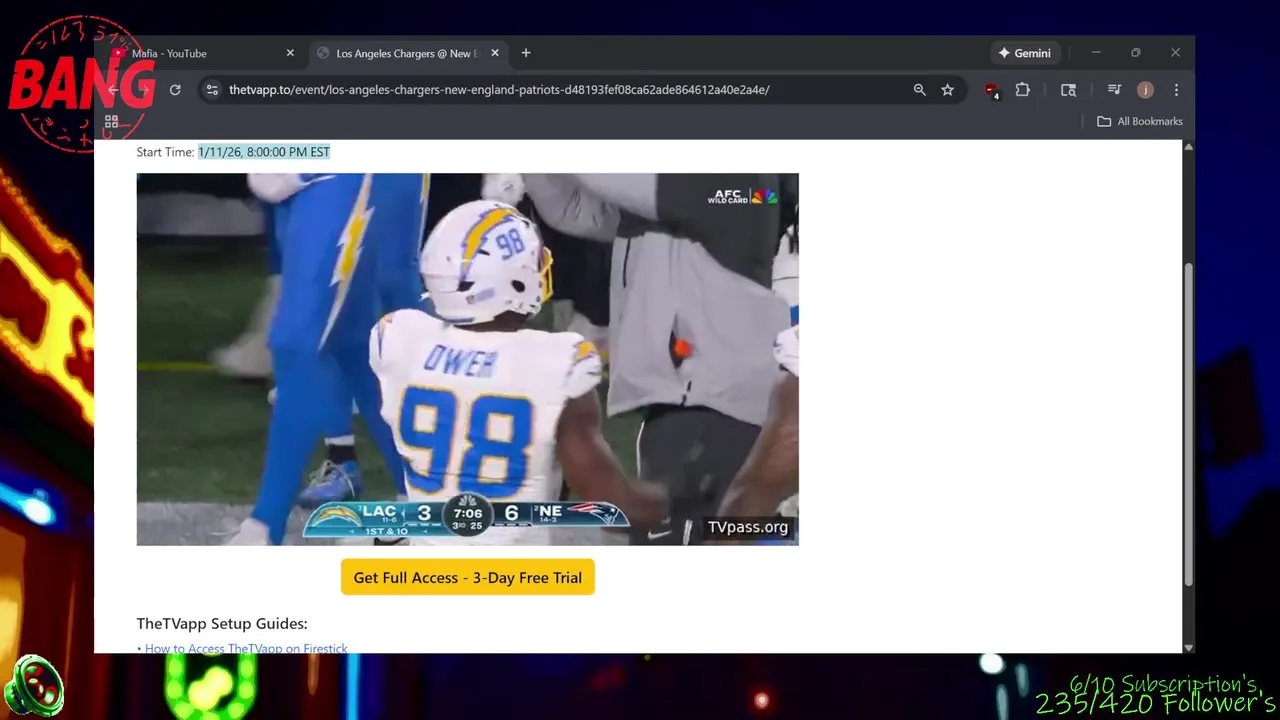Switch to the Mafia - YouTube tab
The height and width of the screenshot is (720, 1280).
(x=168, y=53)
